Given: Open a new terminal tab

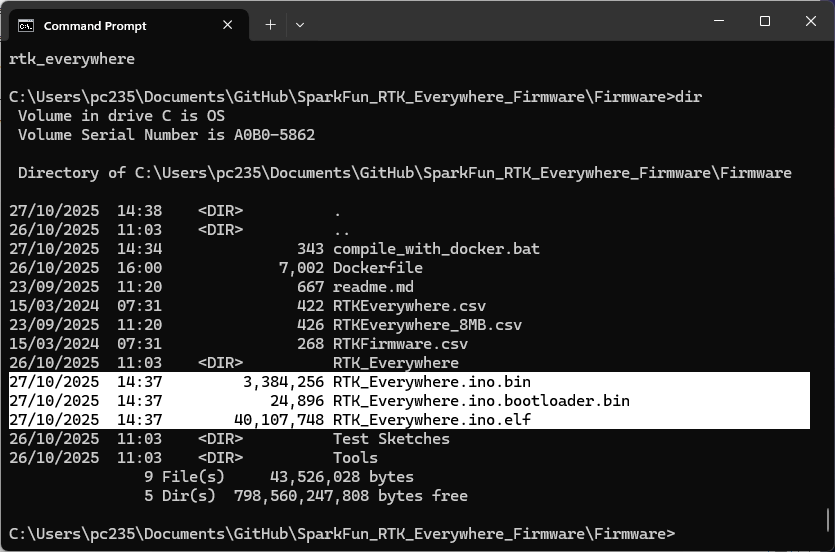Looking at the screenshot, I should (271, 24).
